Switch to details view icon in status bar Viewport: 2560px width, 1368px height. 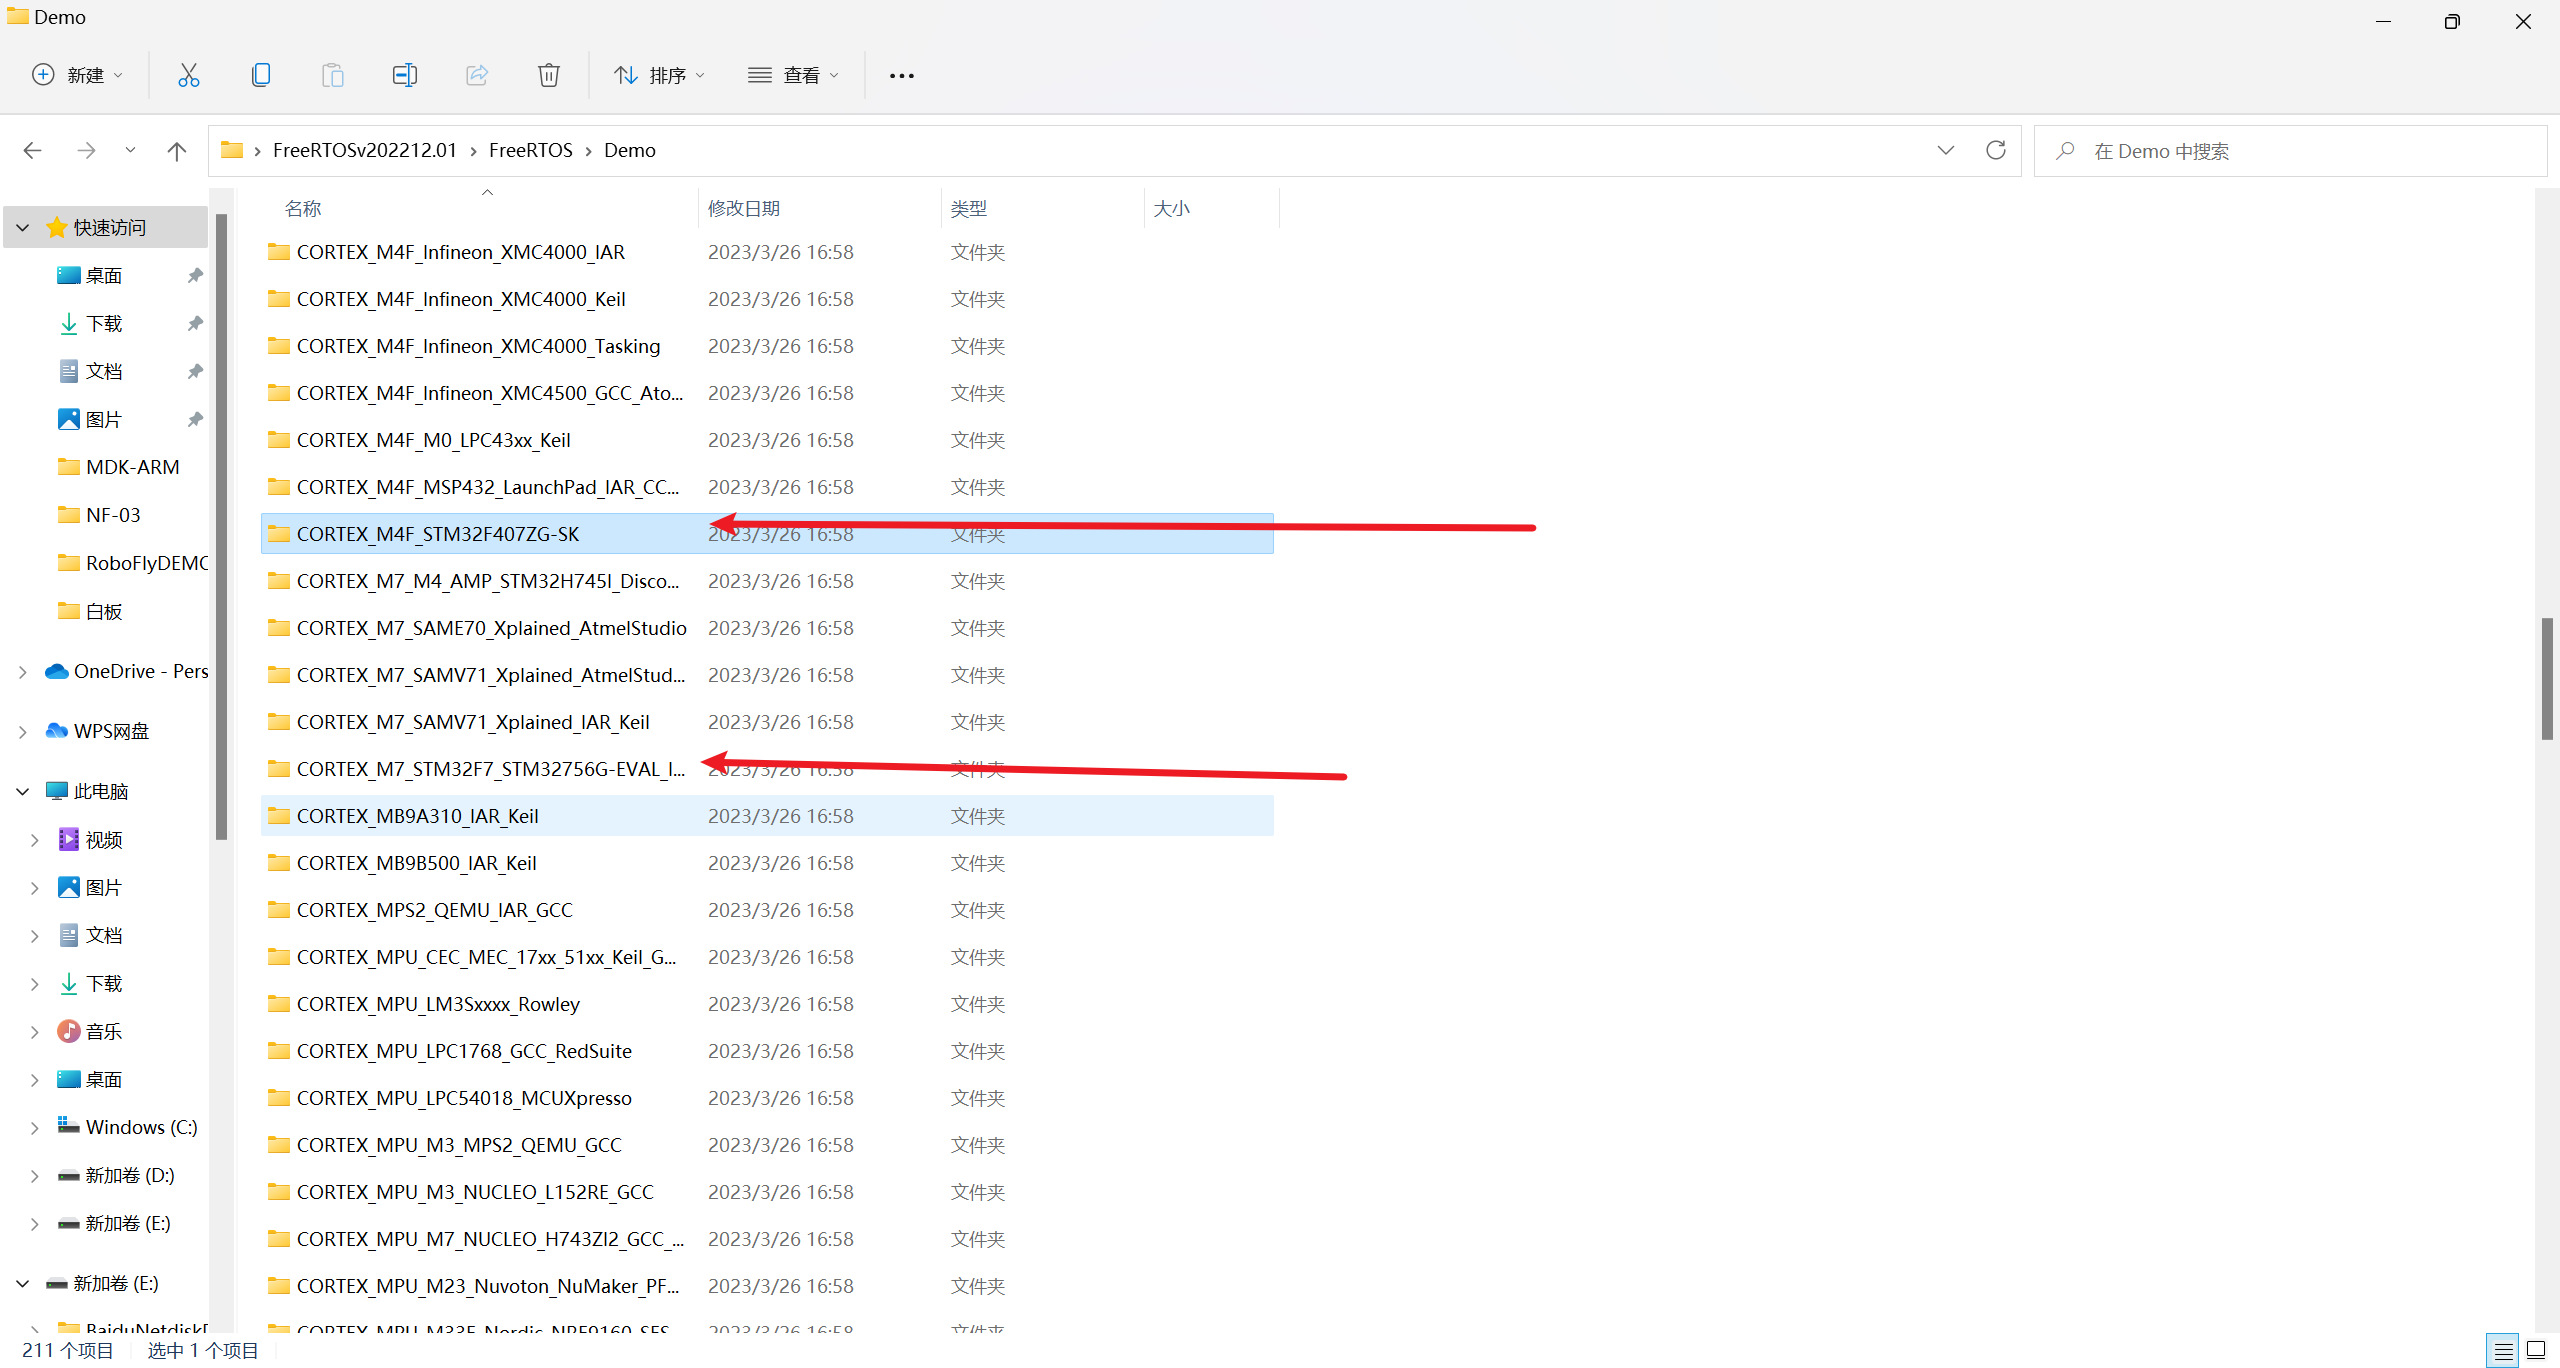[x=2503, y=1350]
